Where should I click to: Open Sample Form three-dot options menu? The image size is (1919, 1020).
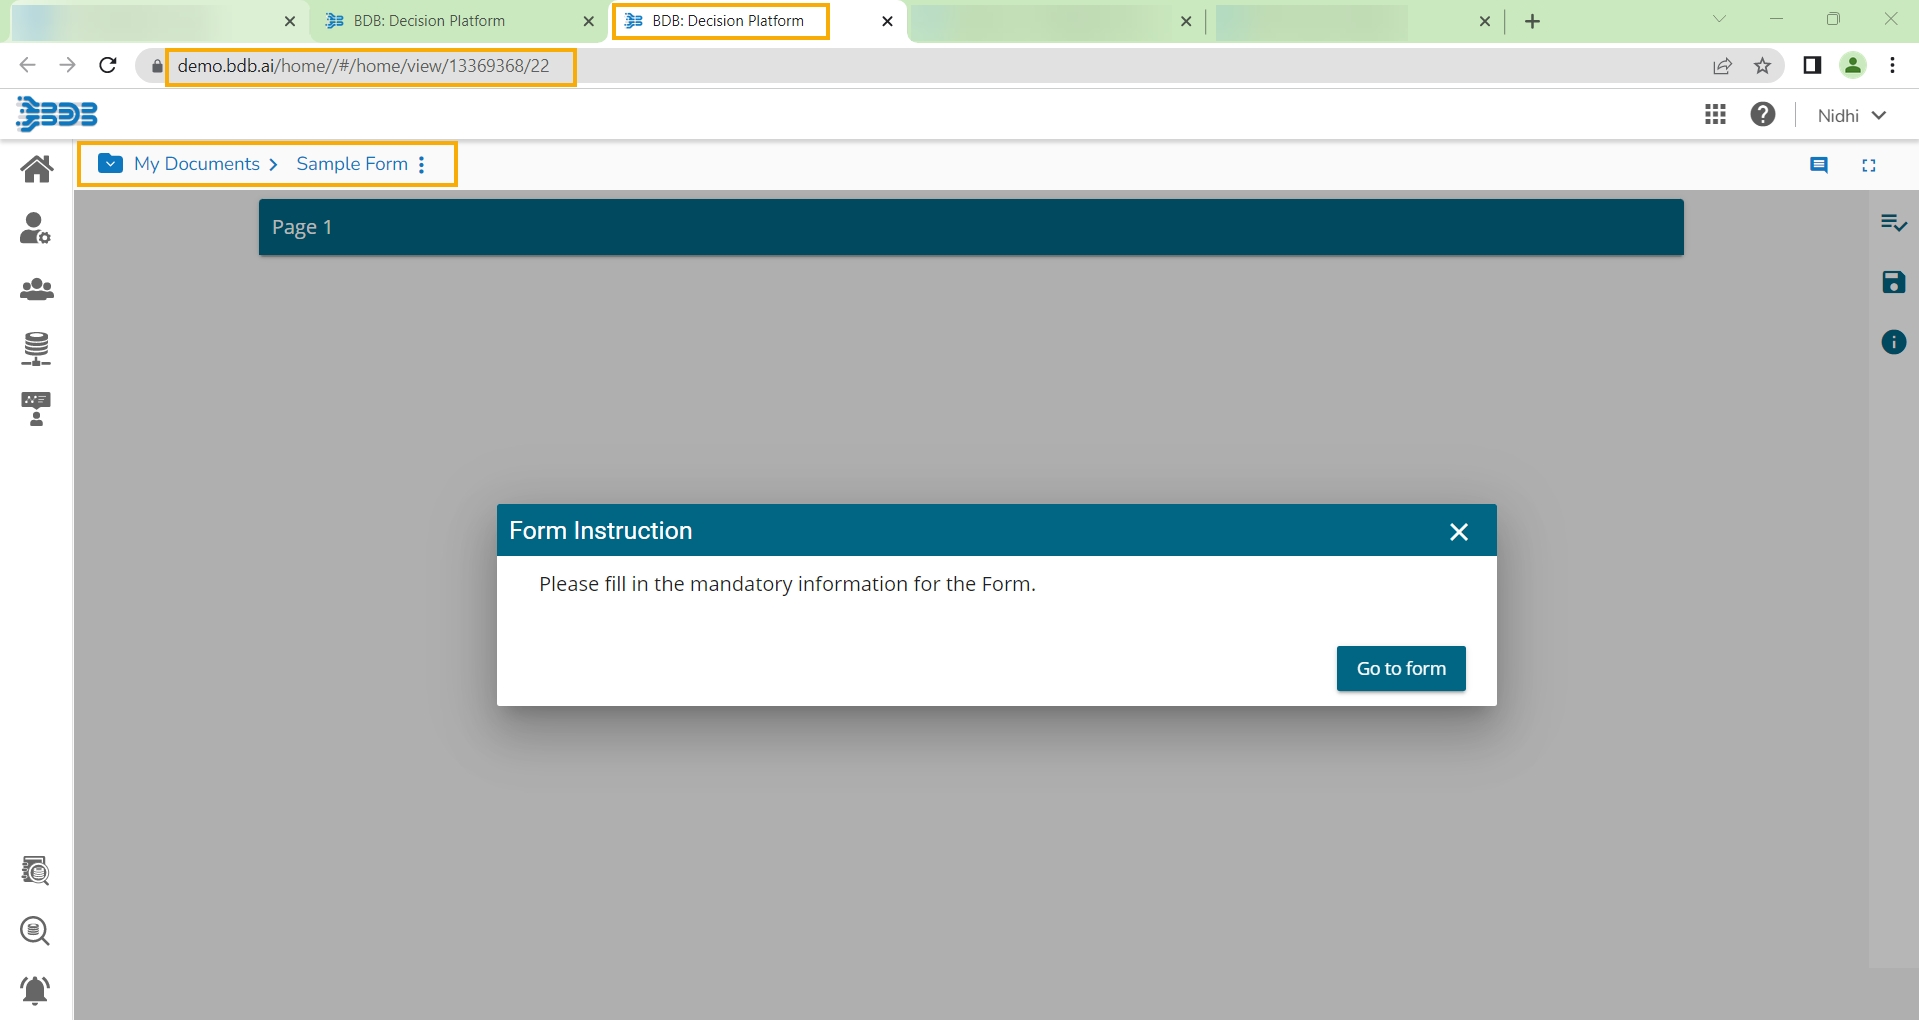pyautogui.click(x=422, y=165)
